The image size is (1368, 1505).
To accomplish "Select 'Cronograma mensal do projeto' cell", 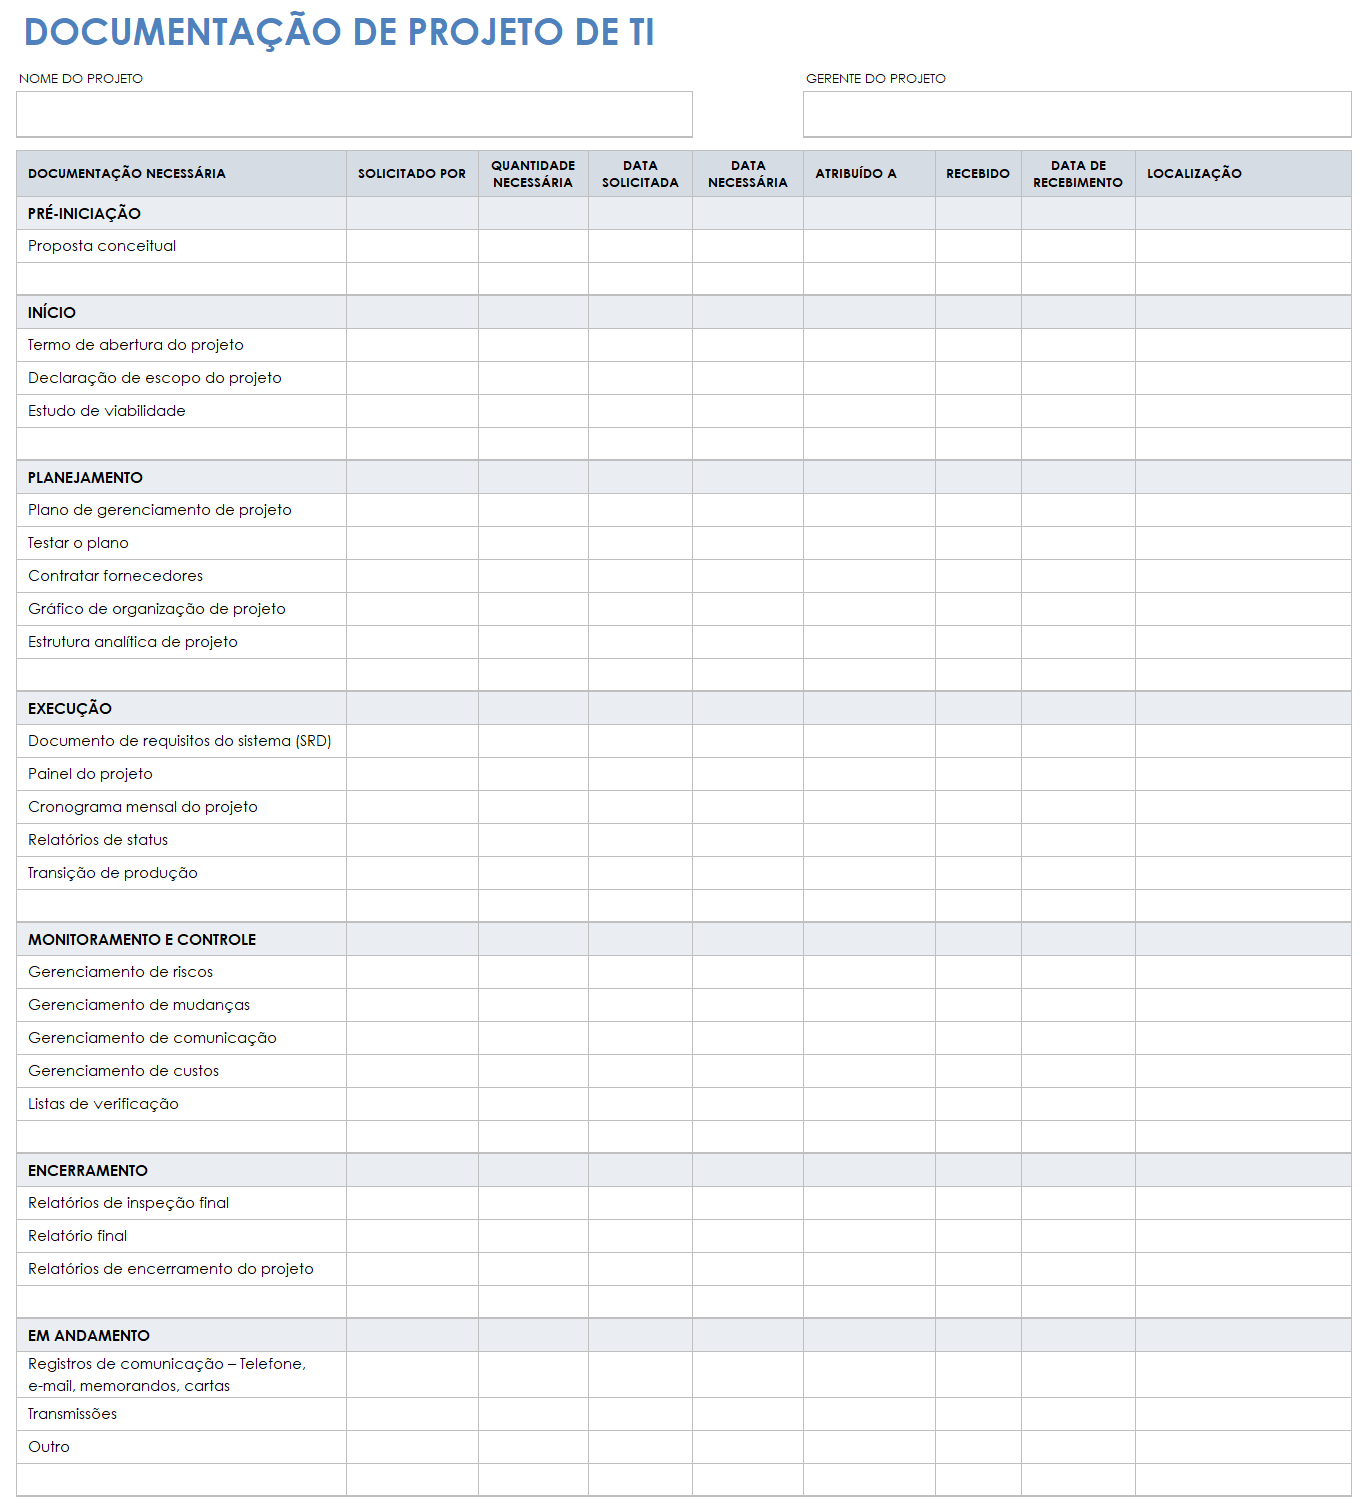I will pos(182,807).
